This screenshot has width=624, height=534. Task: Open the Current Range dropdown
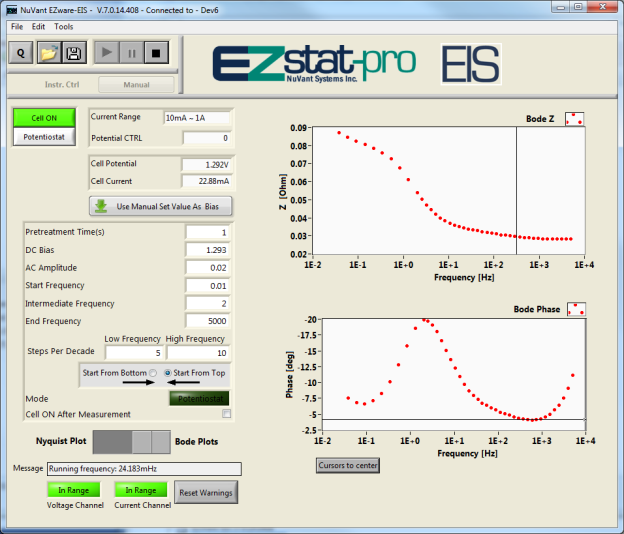tap(197, 118)
